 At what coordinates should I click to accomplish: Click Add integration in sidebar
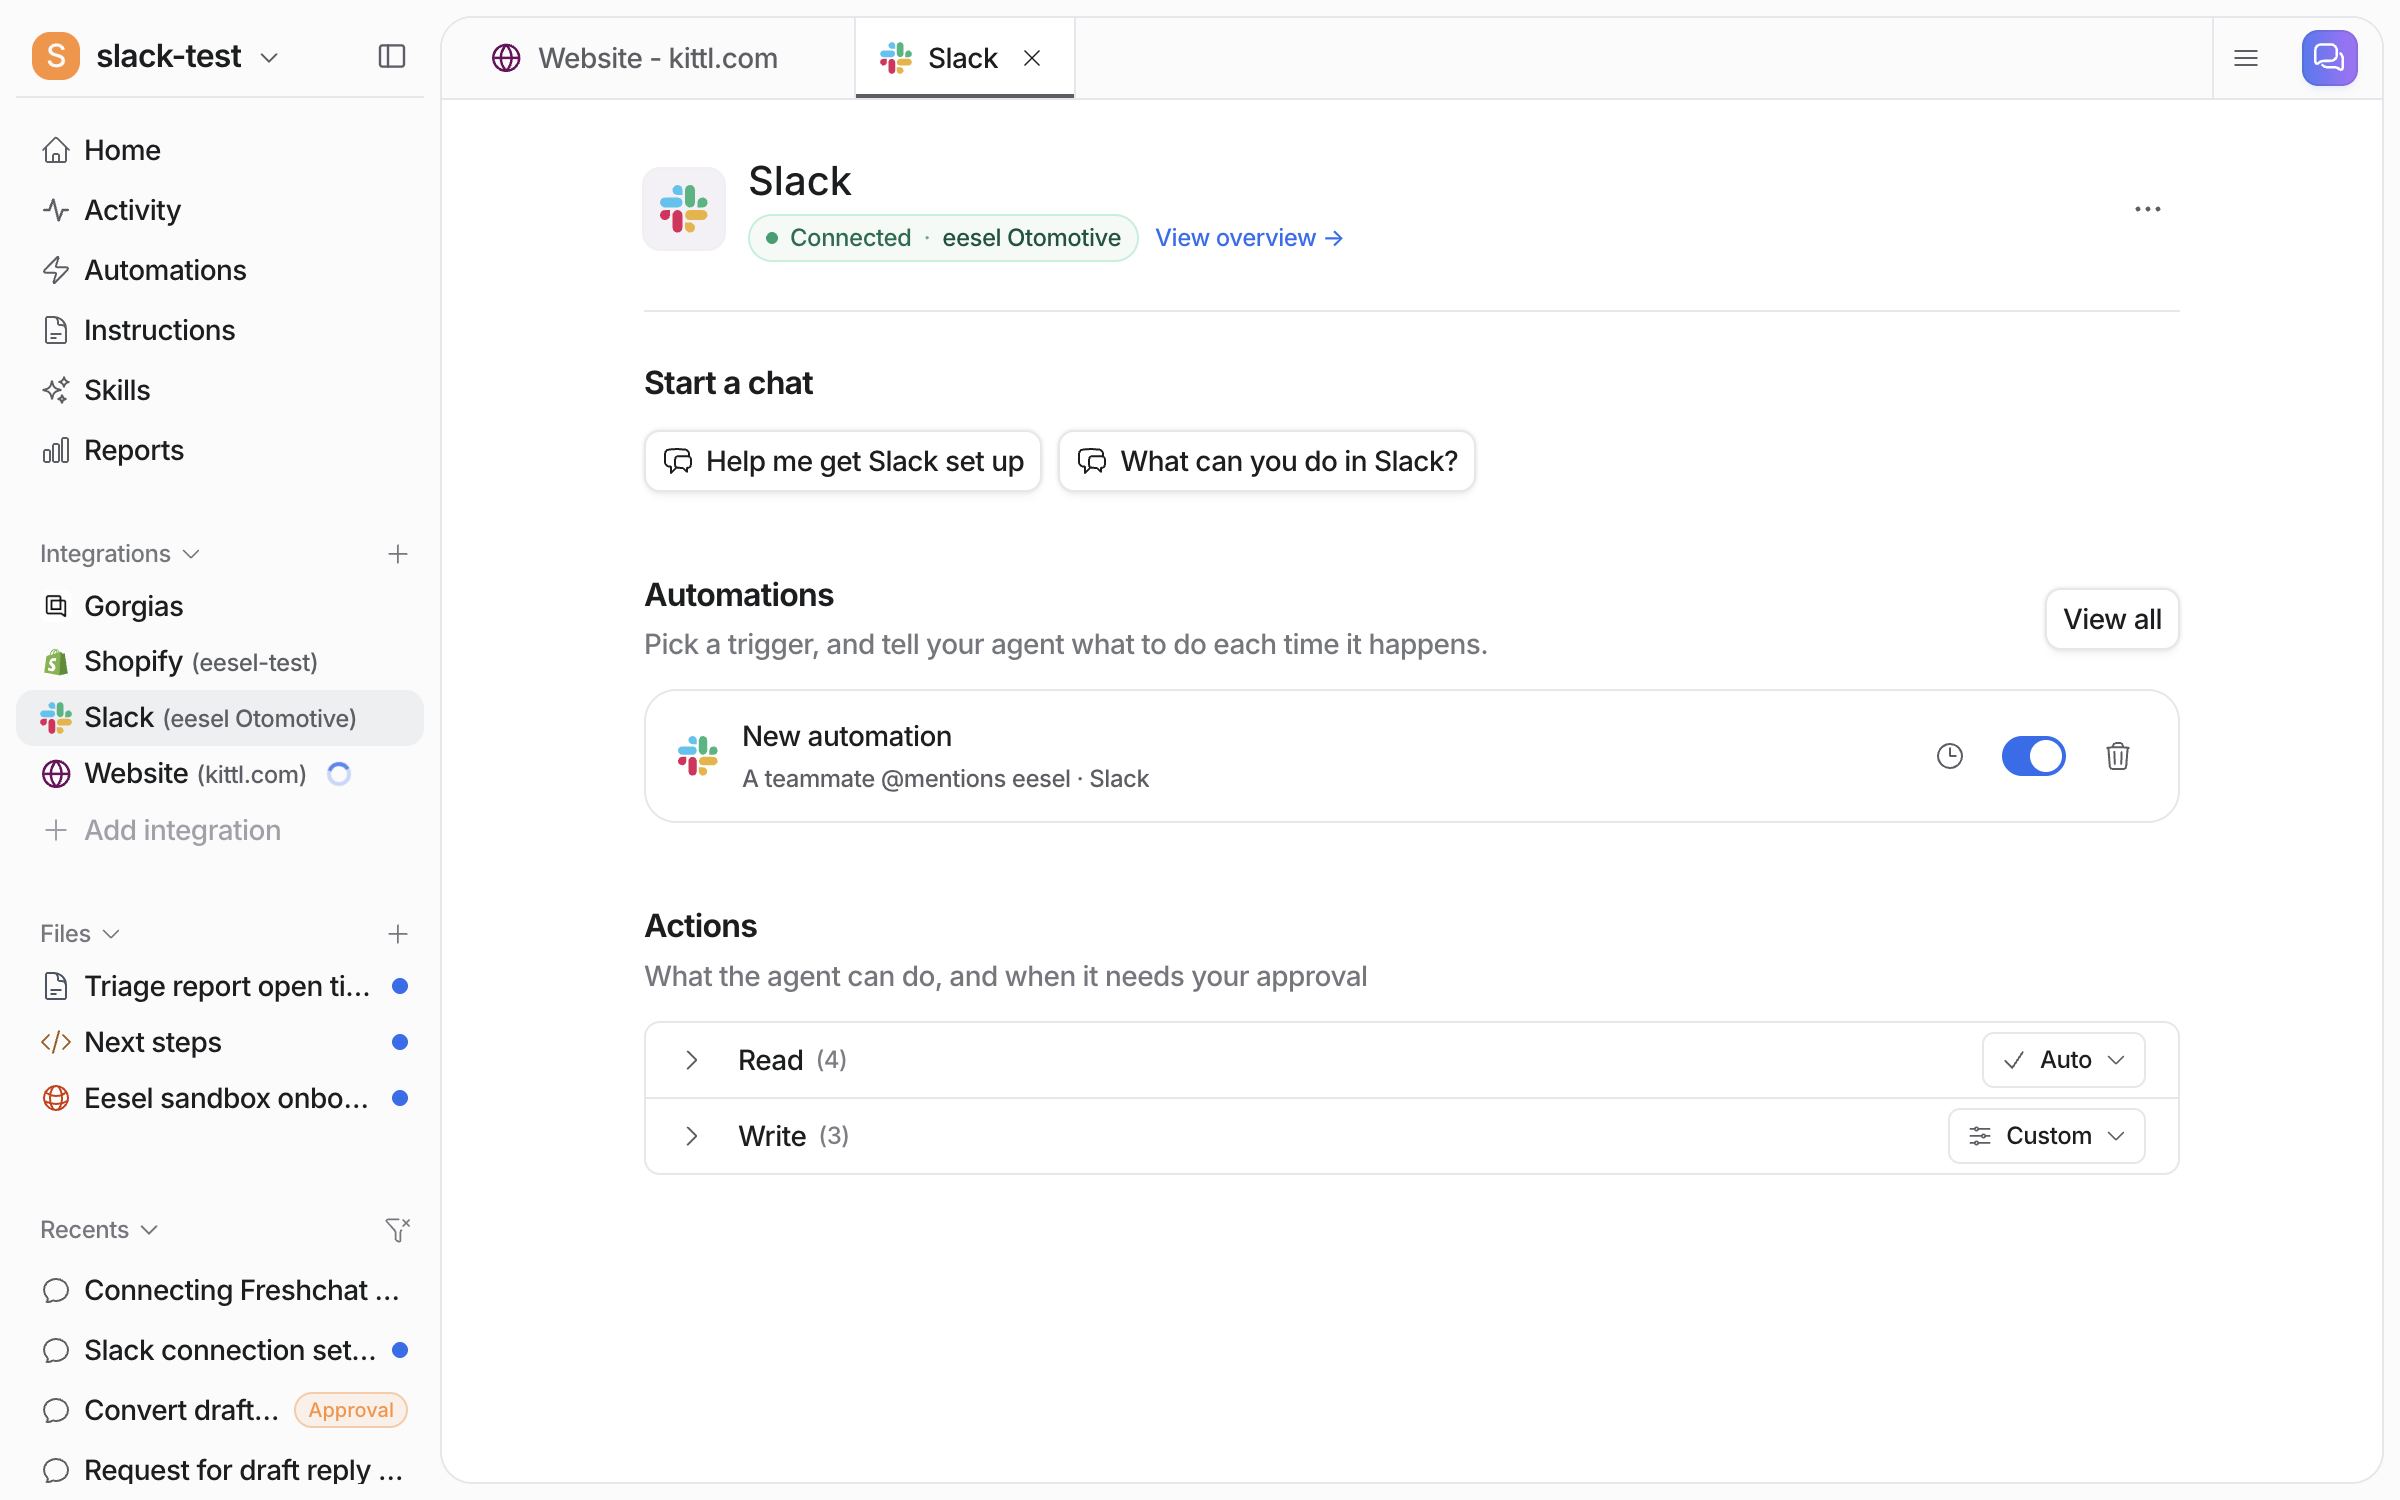point(220,830)
